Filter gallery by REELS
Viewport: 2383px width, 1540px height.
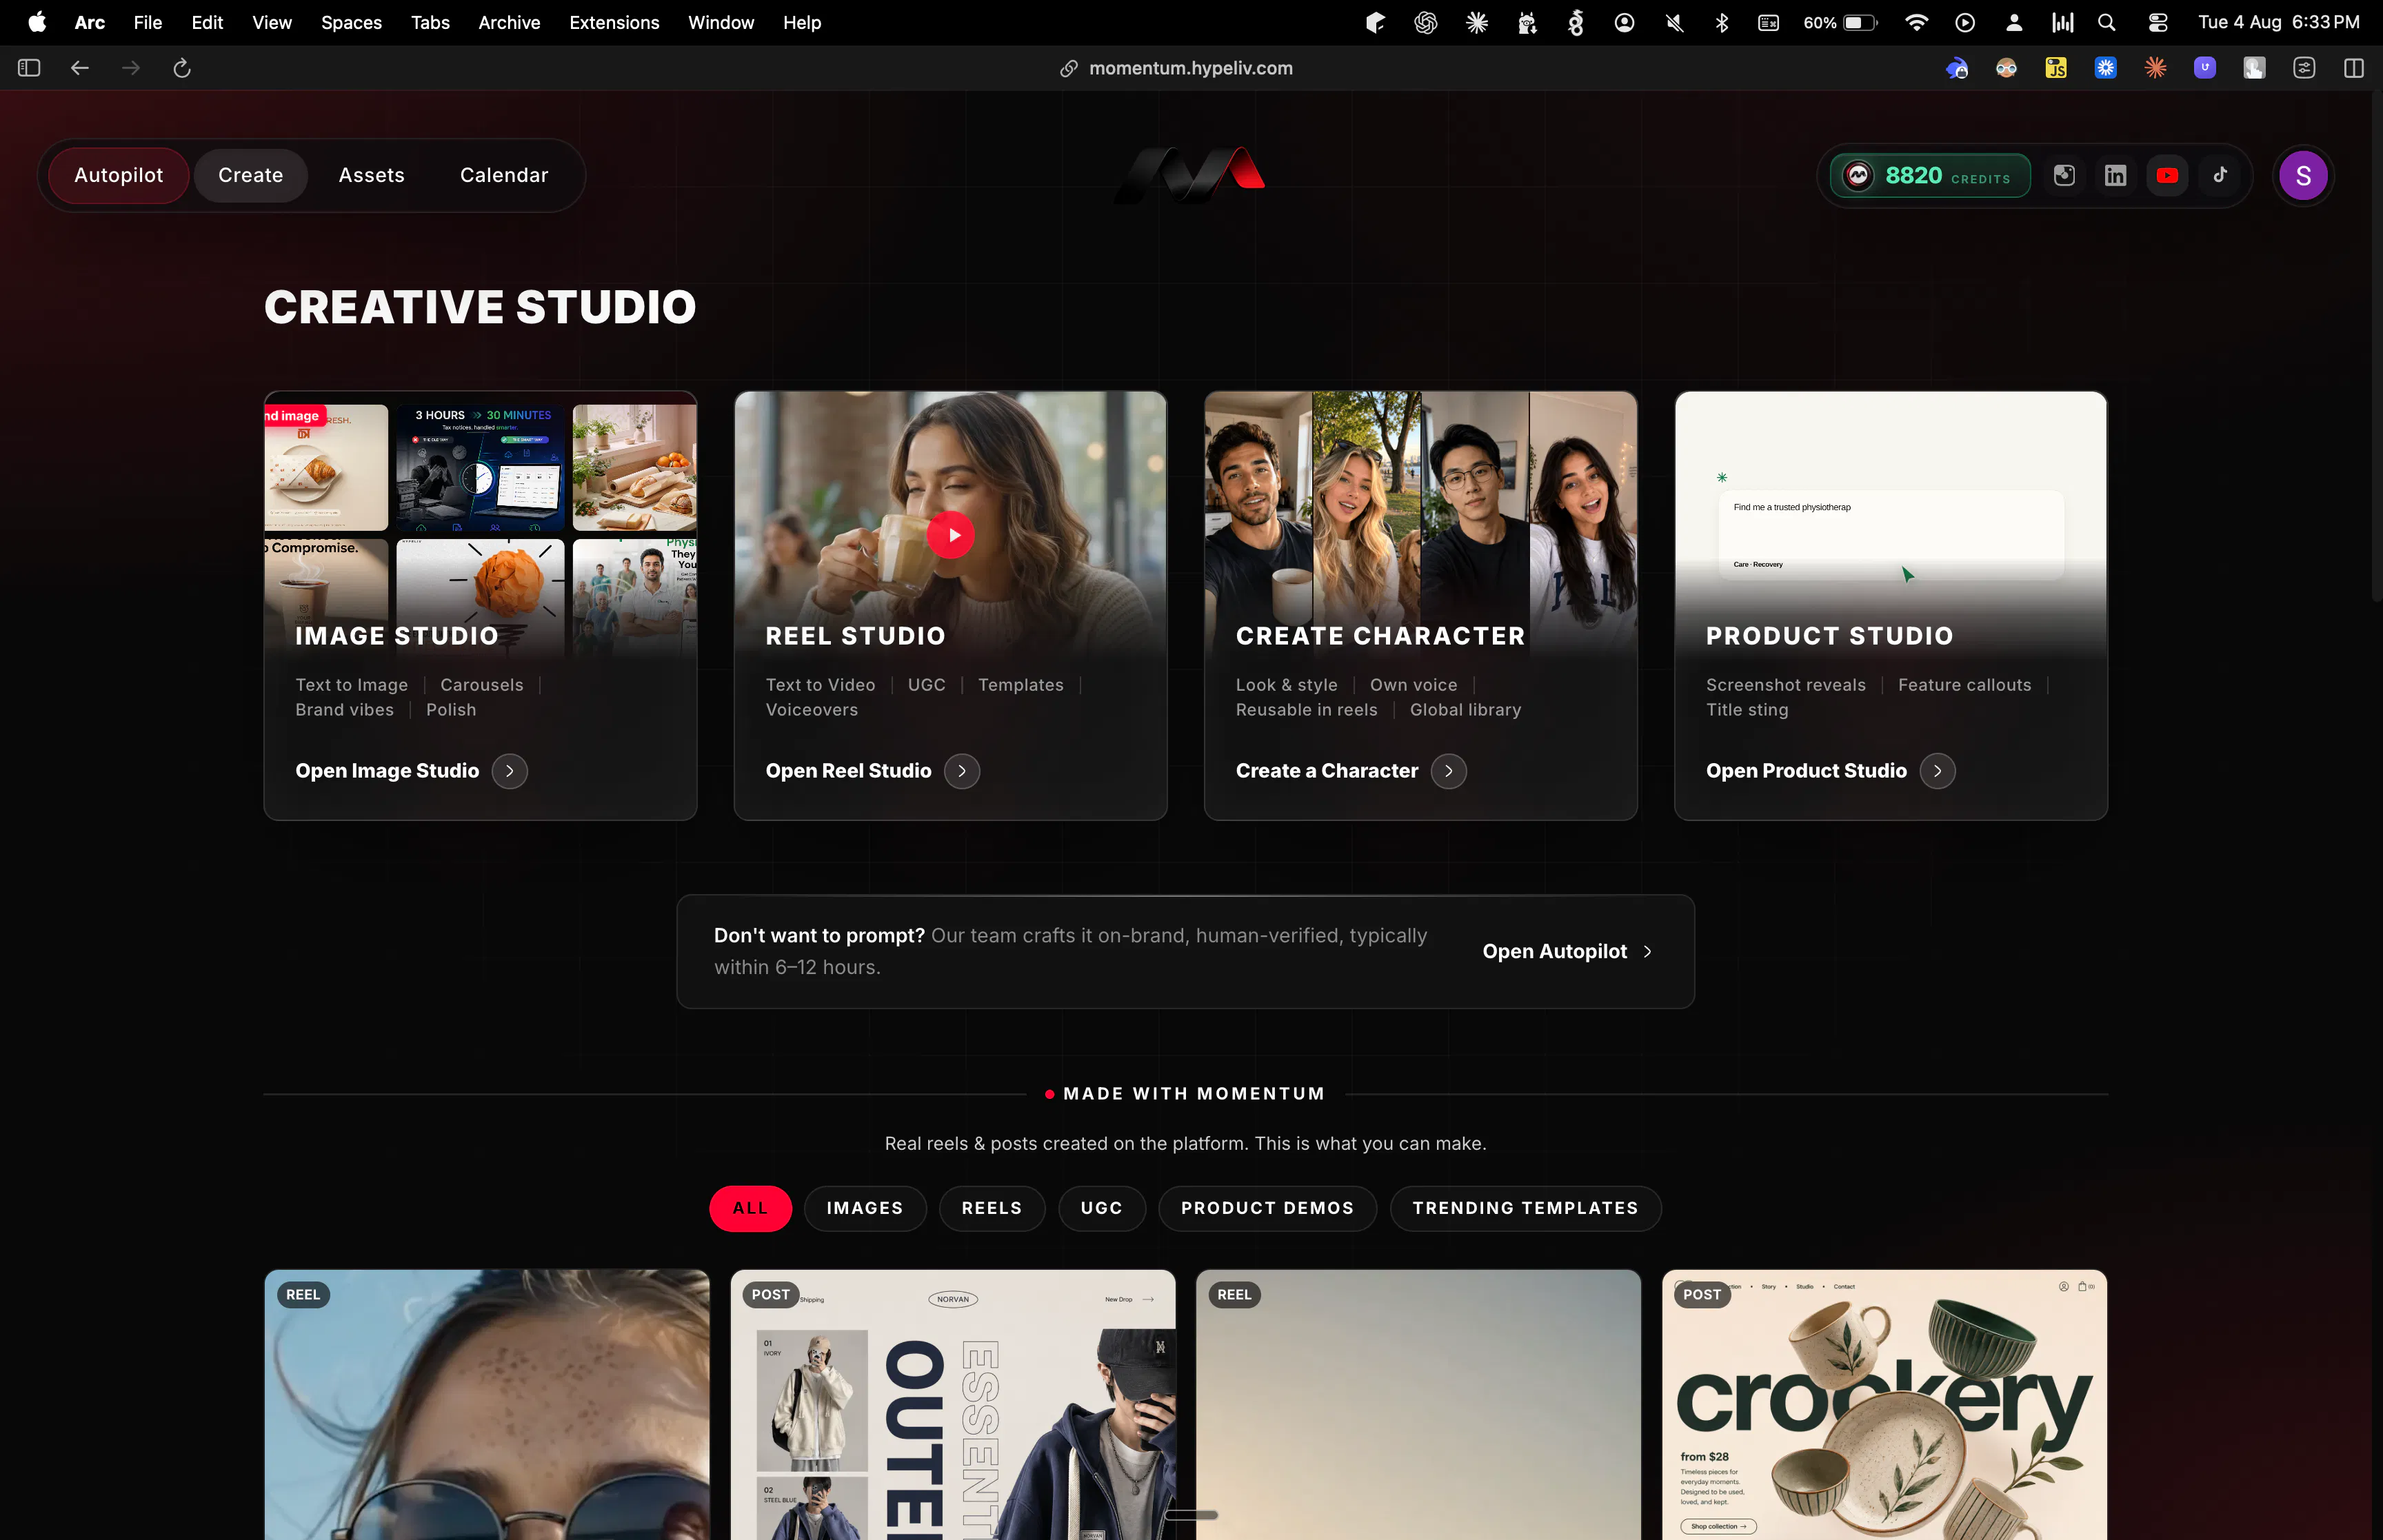992,1208
